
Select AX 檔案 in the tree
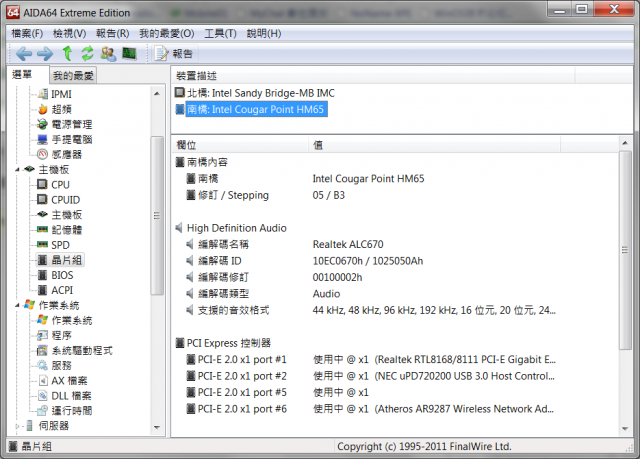69,381
